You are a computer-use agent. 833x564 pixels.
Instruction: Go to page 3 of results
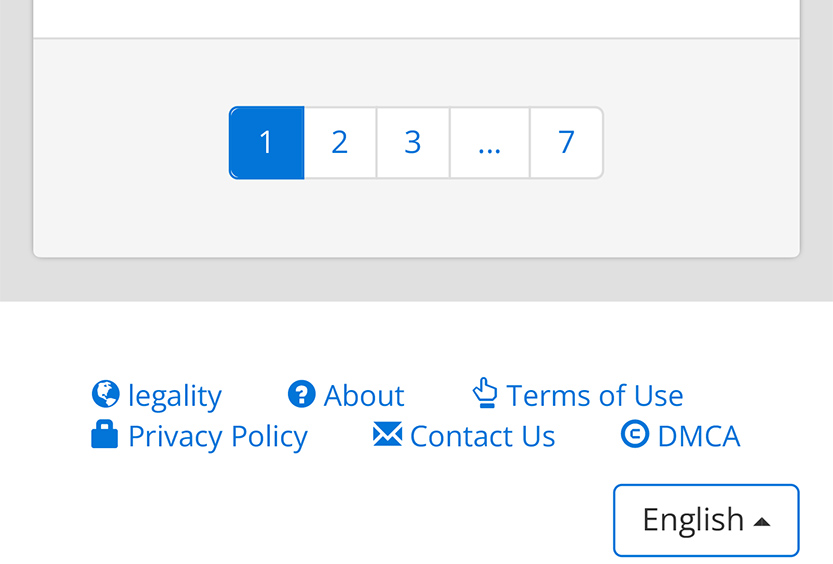pos(413,143)
